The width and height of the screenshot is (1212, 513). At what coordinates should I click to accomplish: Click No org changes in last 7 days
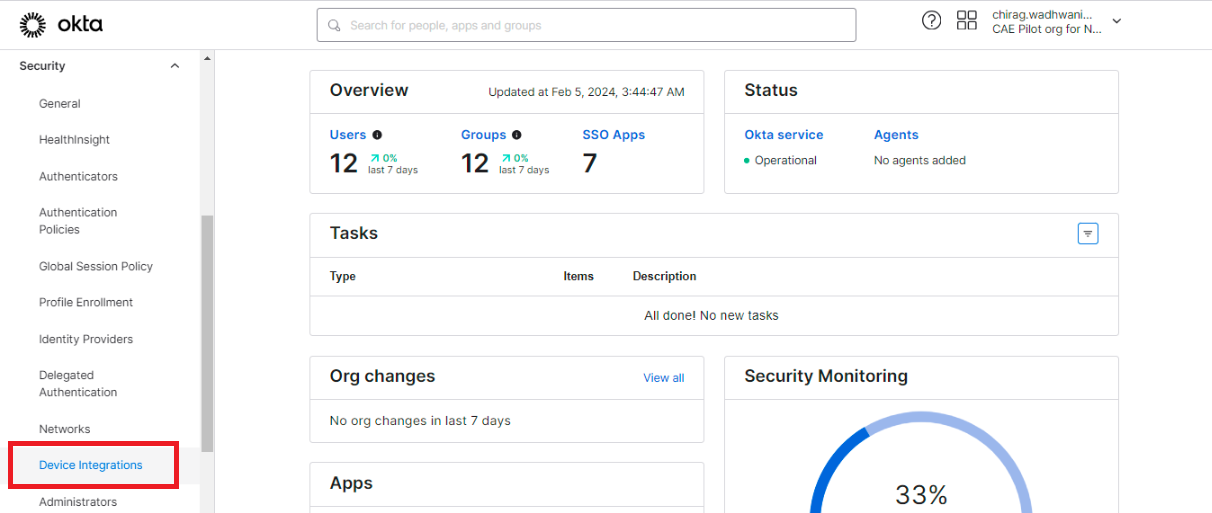[x=420, y=421]
